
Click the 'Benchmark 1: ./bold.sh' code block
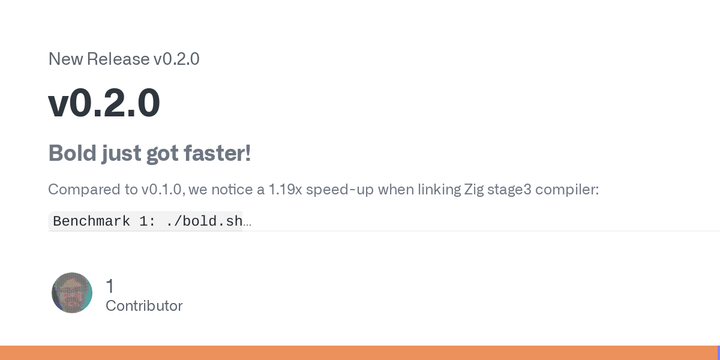(145, 221)
